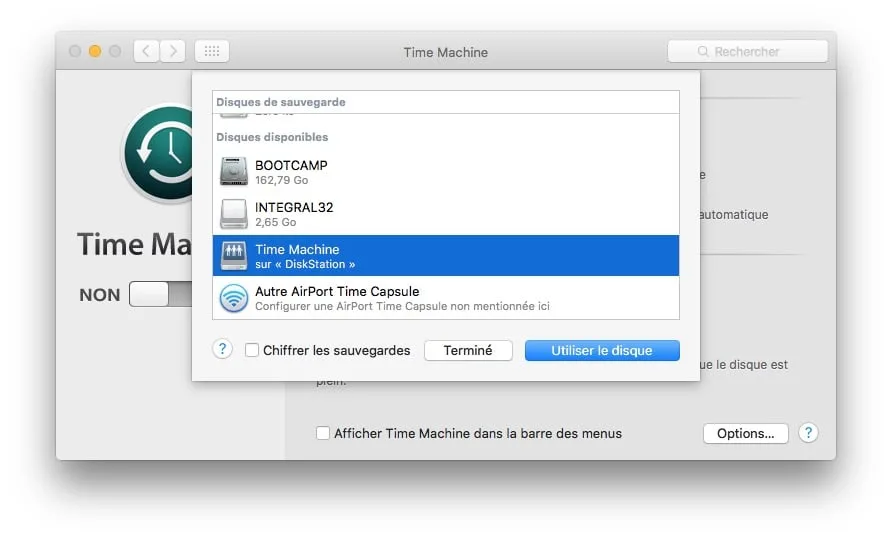
Task: Click Utiliser le disque button
Action: [602, 350]
